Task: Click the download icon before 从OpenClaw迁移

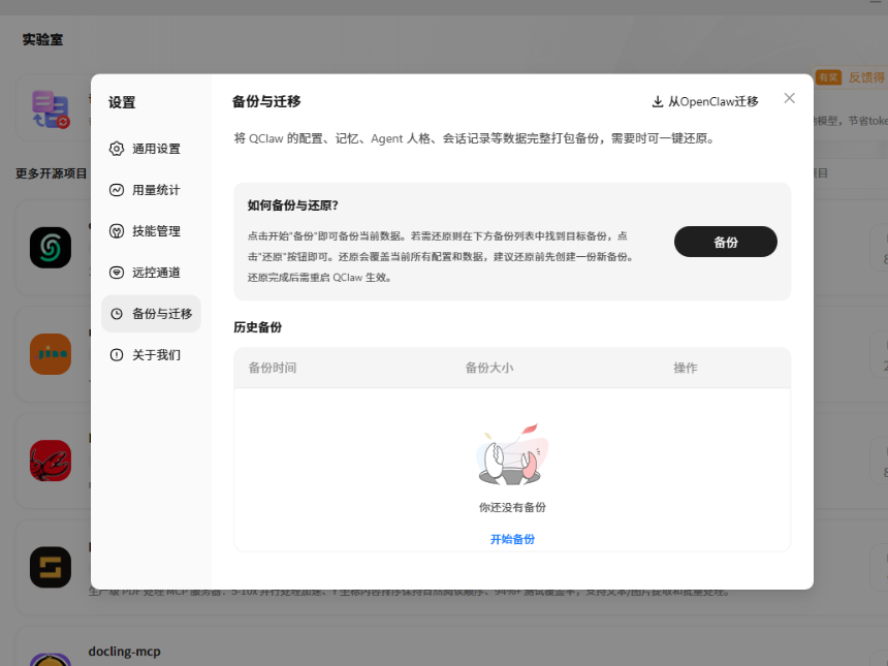Action: 658,102
